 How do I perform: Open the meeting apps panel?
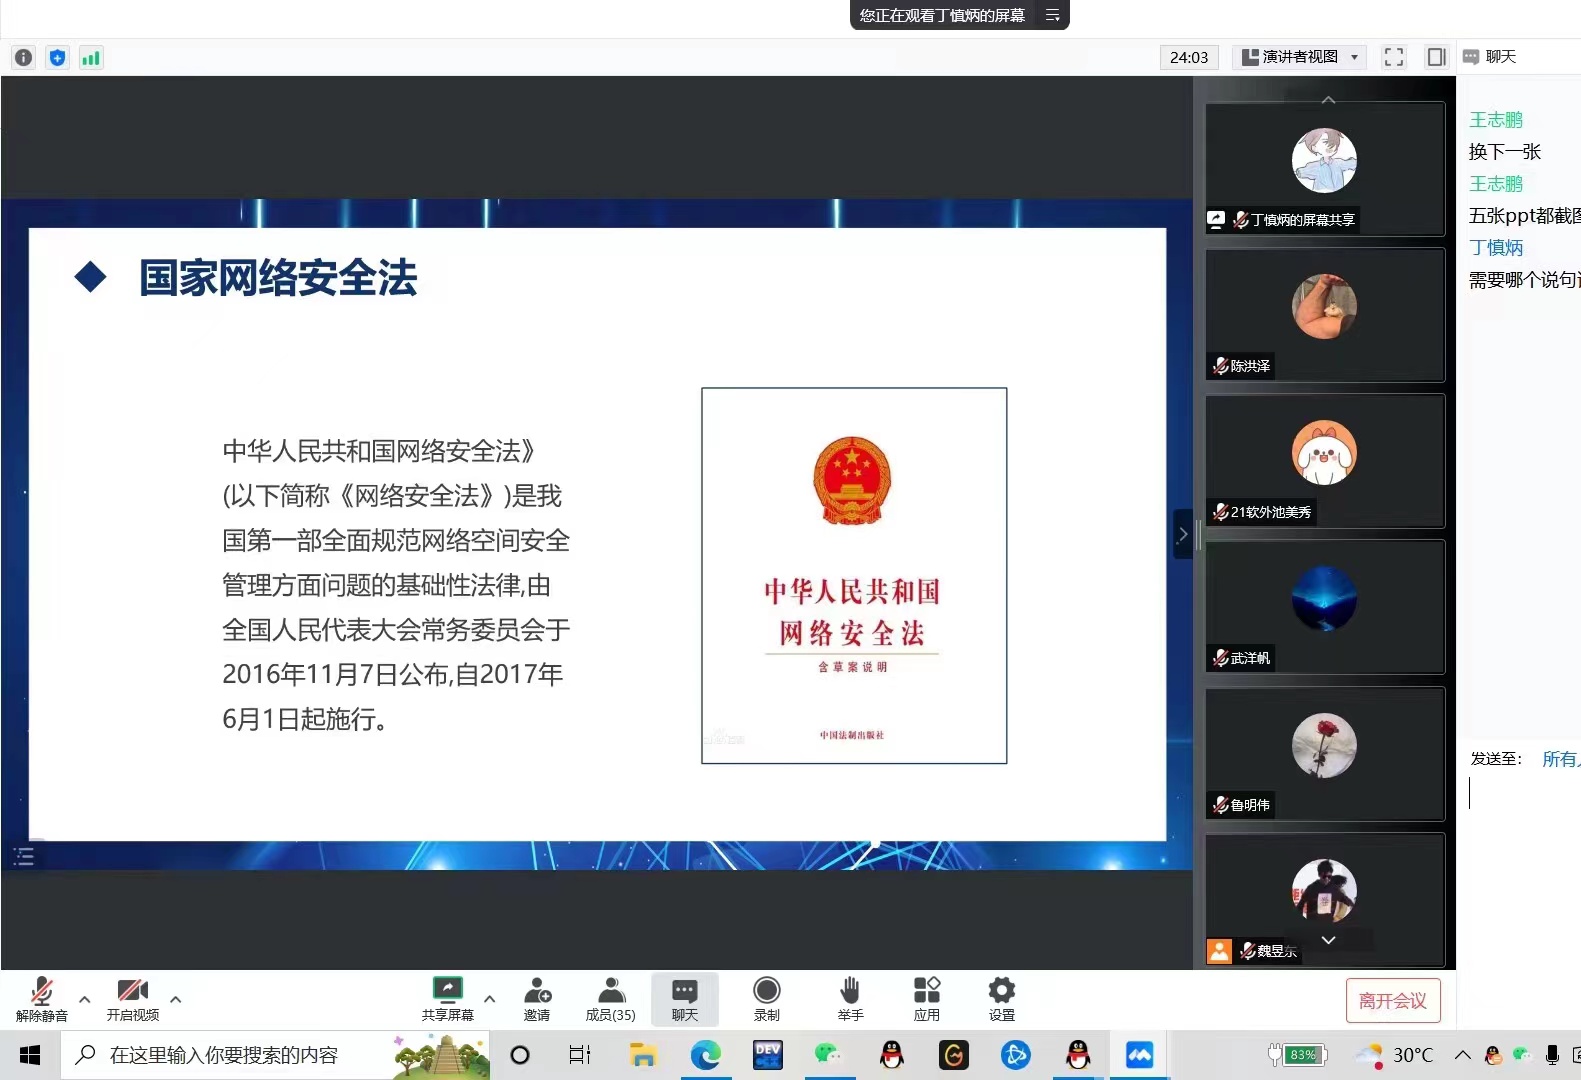(926, 998)
